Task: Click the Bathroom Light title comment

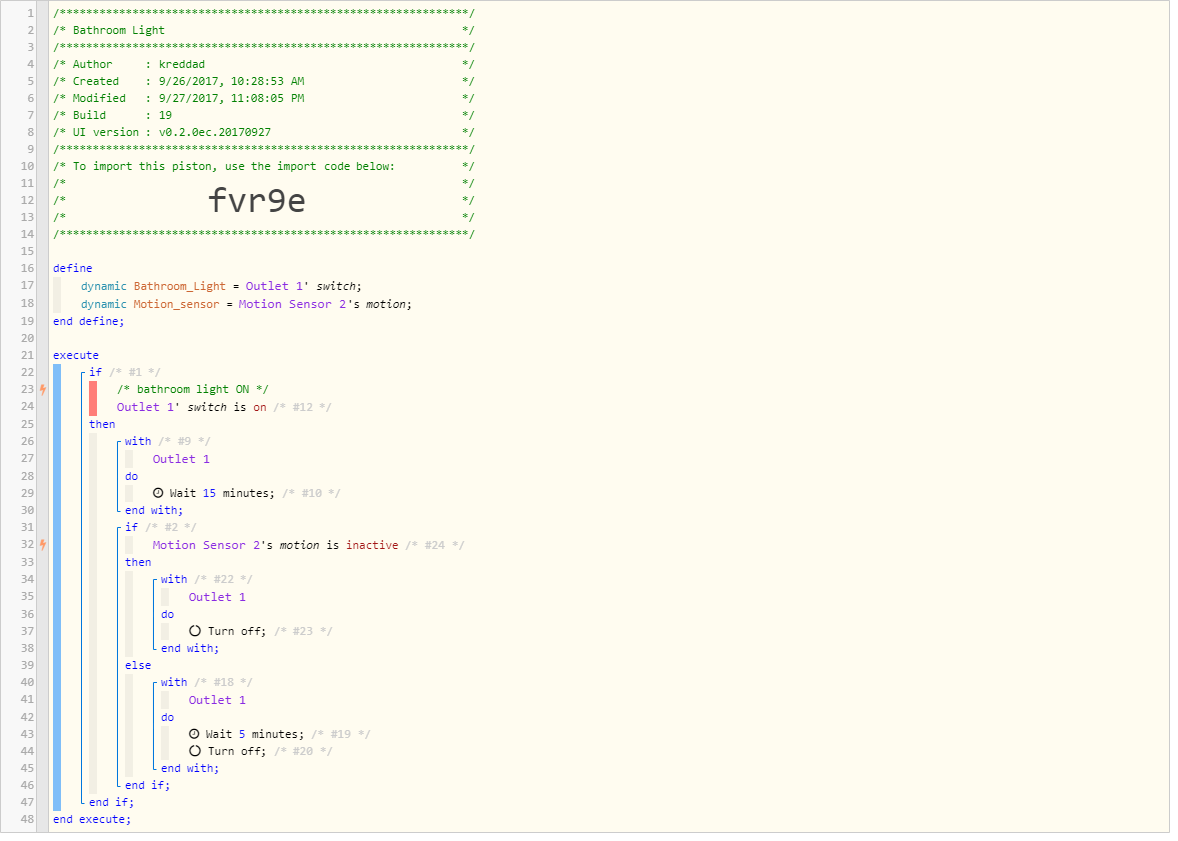Action: click(119, 30)
